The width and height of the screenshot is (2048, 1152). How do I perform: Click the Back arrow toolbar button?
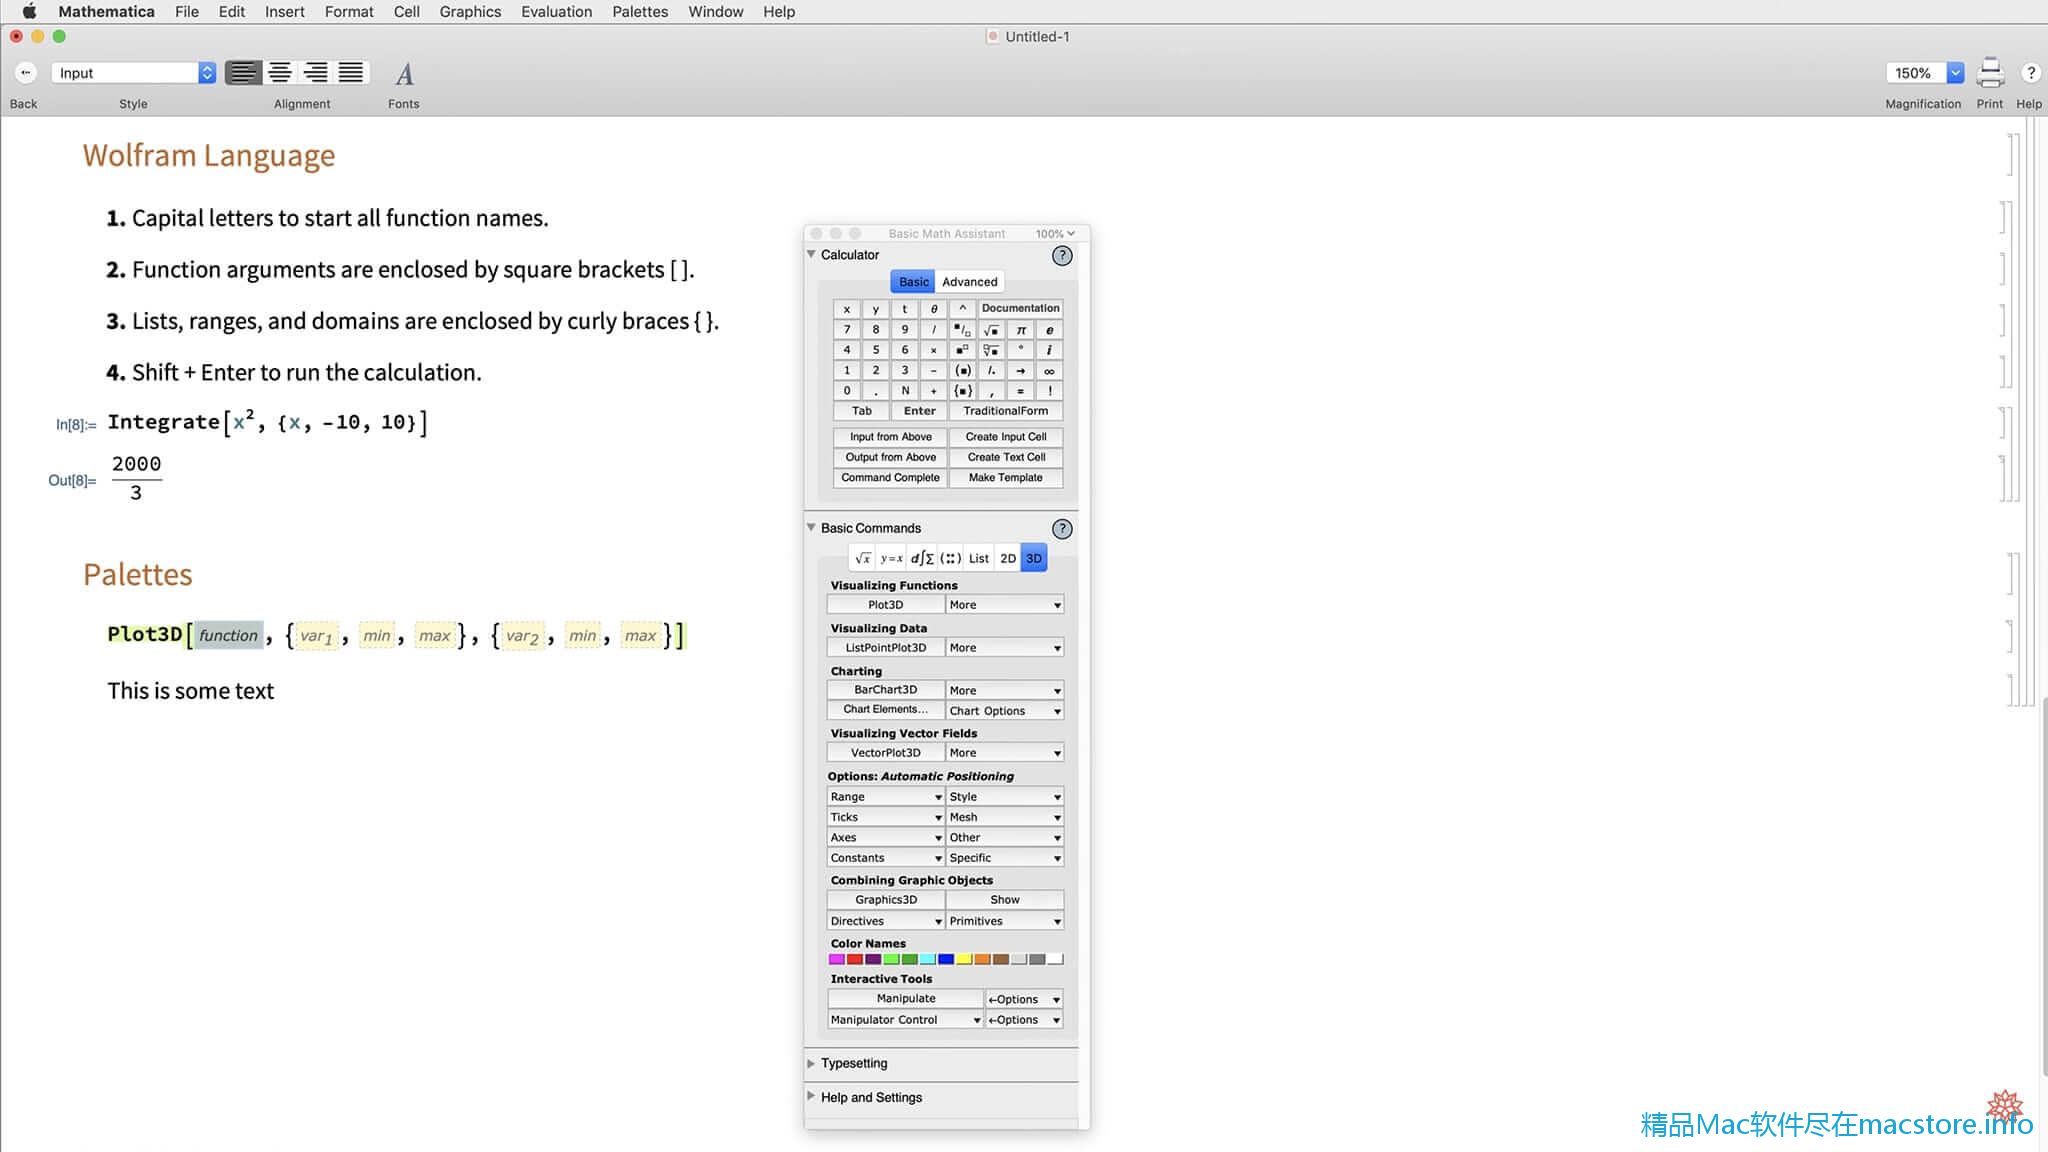coord(25,73)
